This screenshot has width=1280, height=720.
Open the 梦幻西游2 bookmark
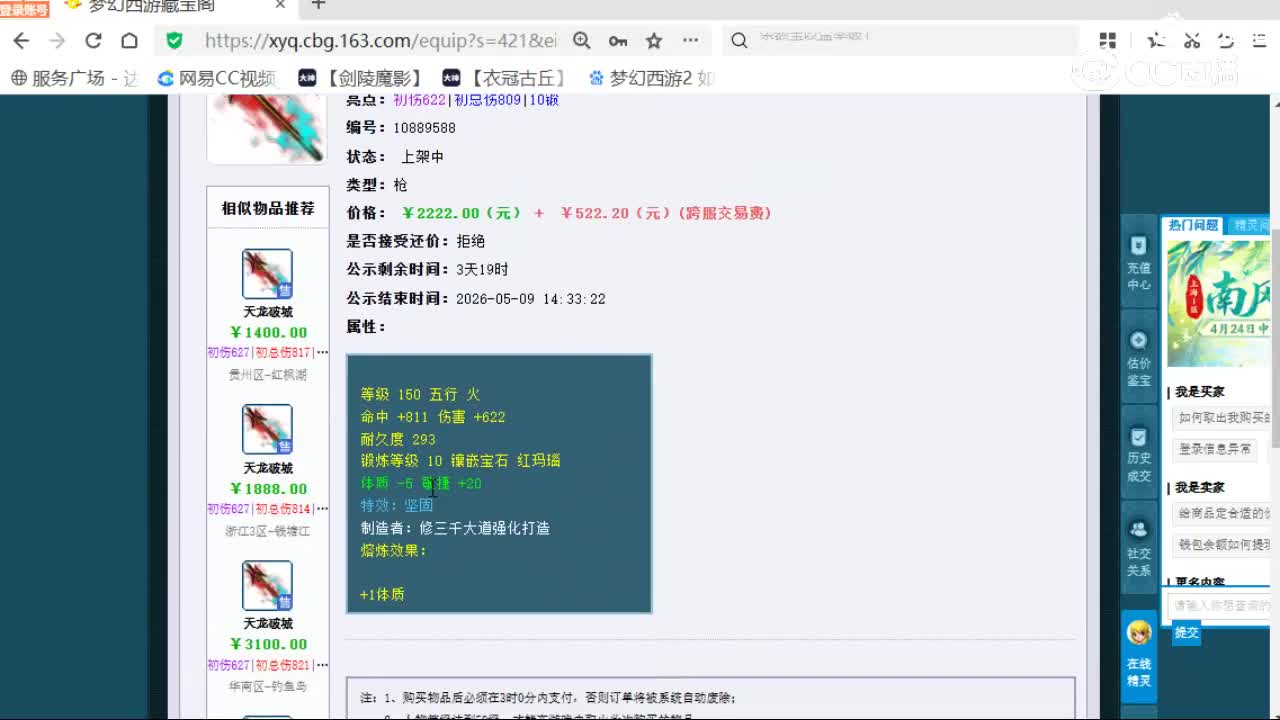click(651, 78)
